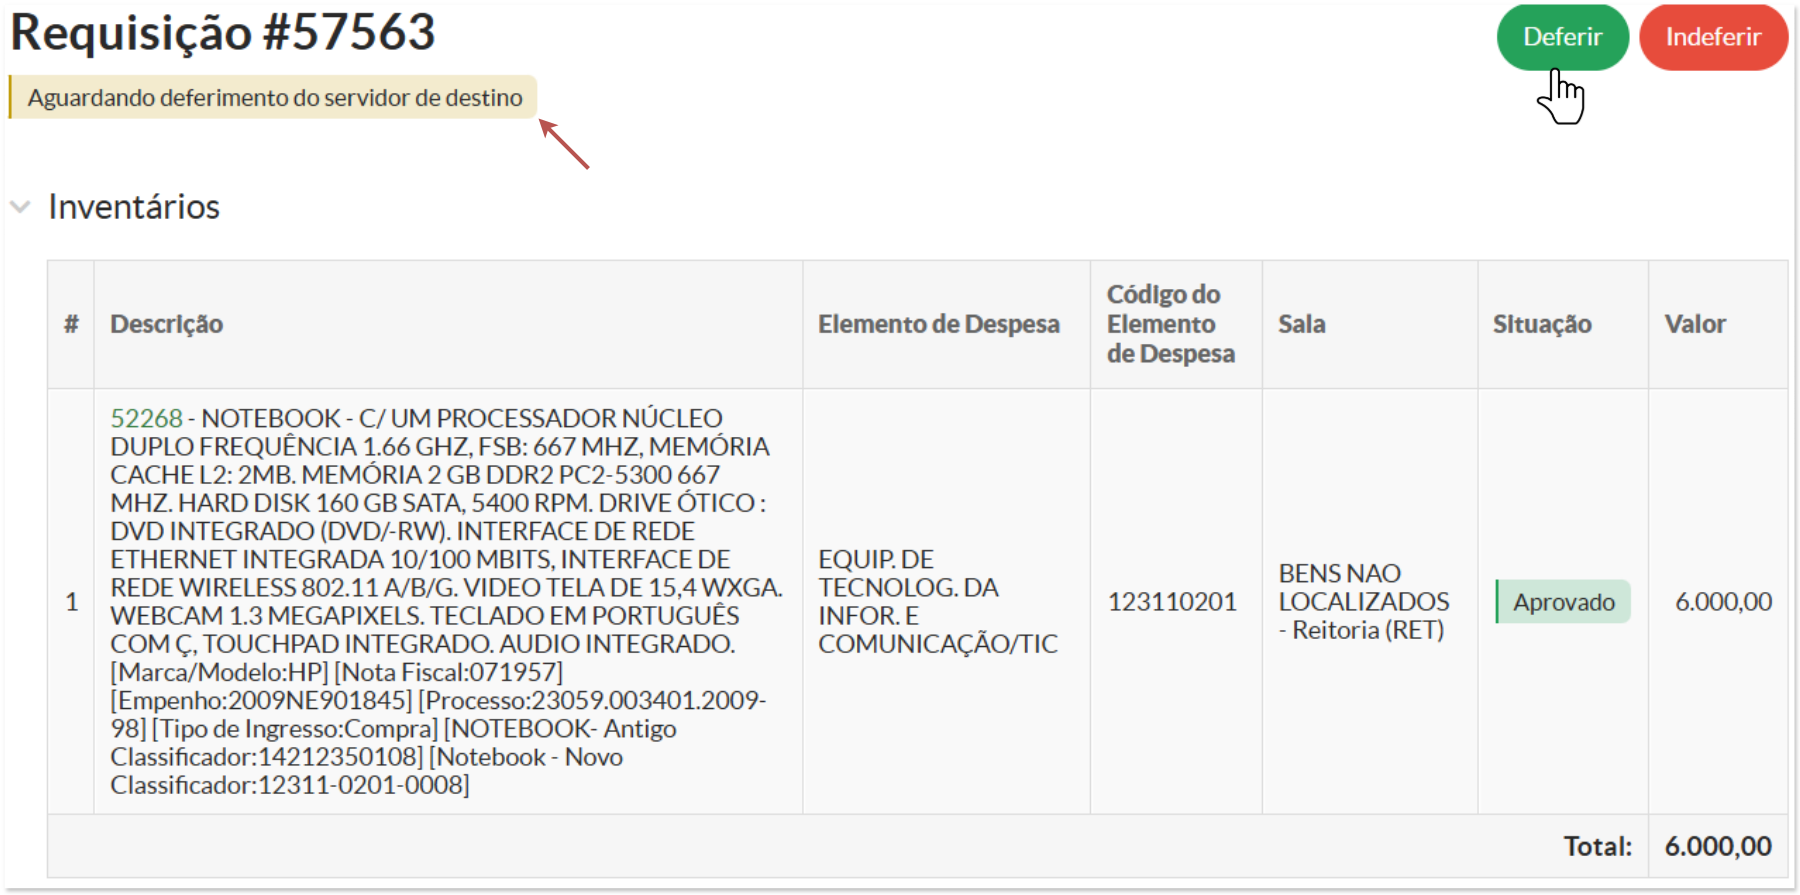The image size is (1800, 895).
Task: Click the Aguardando deferimento status banner
Action: (274, 98)
